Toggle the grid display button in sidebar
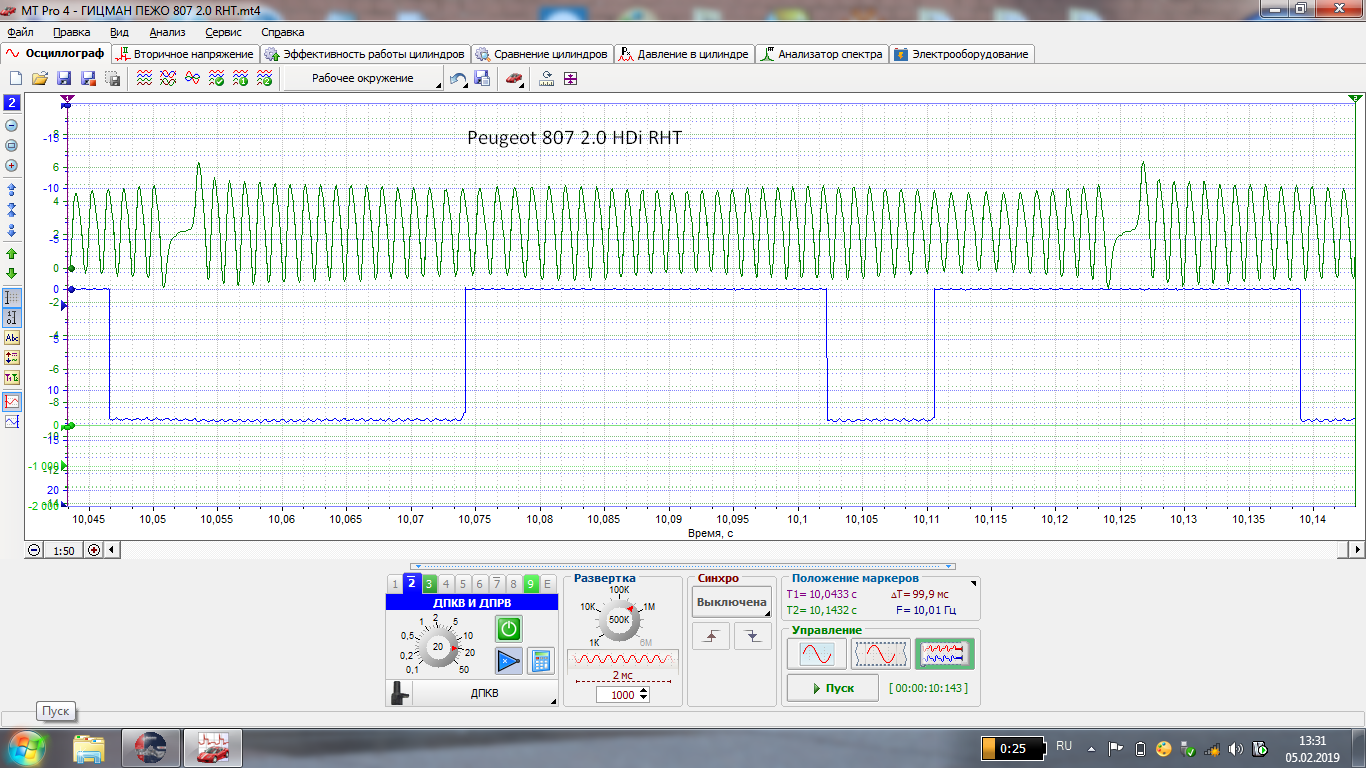The width and height of the screenshot is (1366, 768). [12, 298]
